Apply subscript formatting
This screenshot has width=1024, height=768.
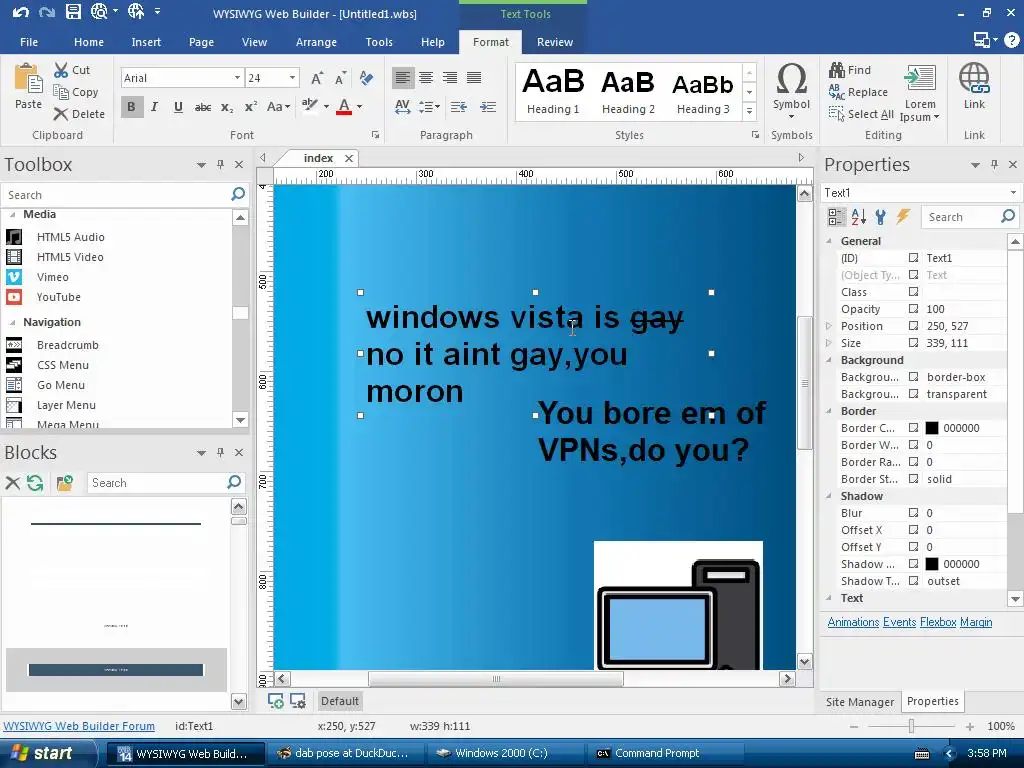[227, 107]
